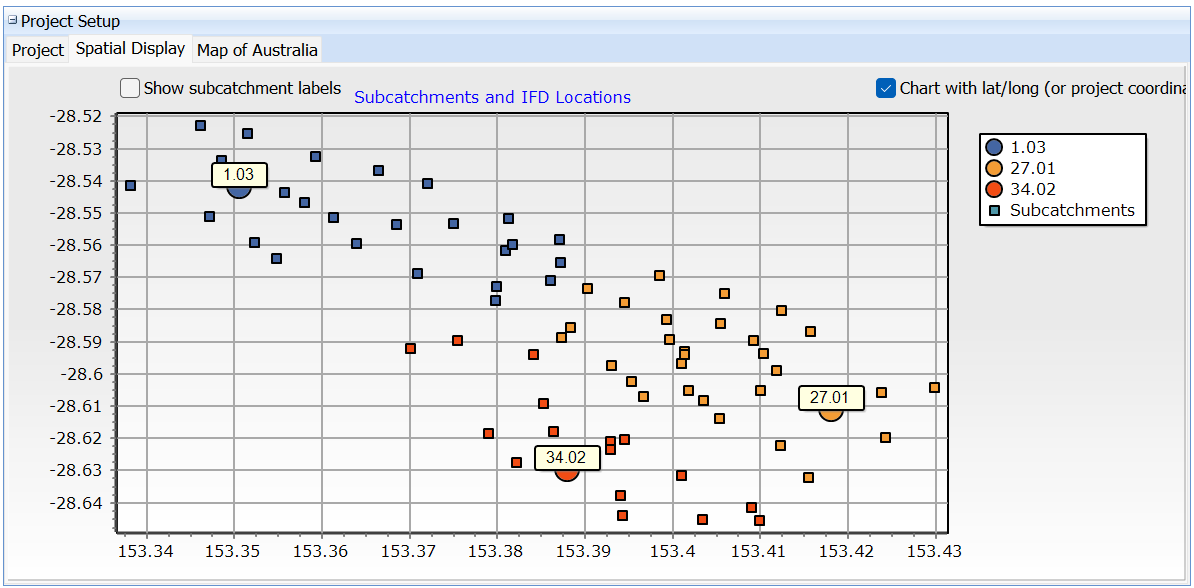1194x588 pixels.
Task: Open the Map of Australia tab
Action: point(256,49)
